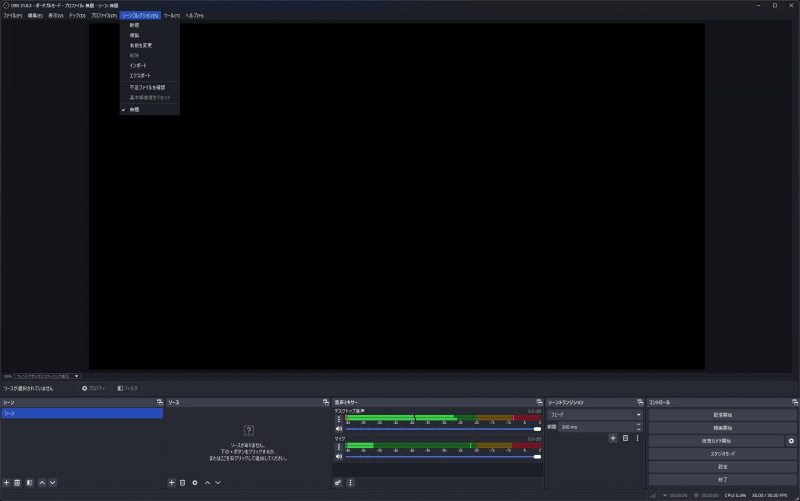This screenshot has height=501, width=800.
Task: Enable スタジオモード button
Action: pos(722,454)
